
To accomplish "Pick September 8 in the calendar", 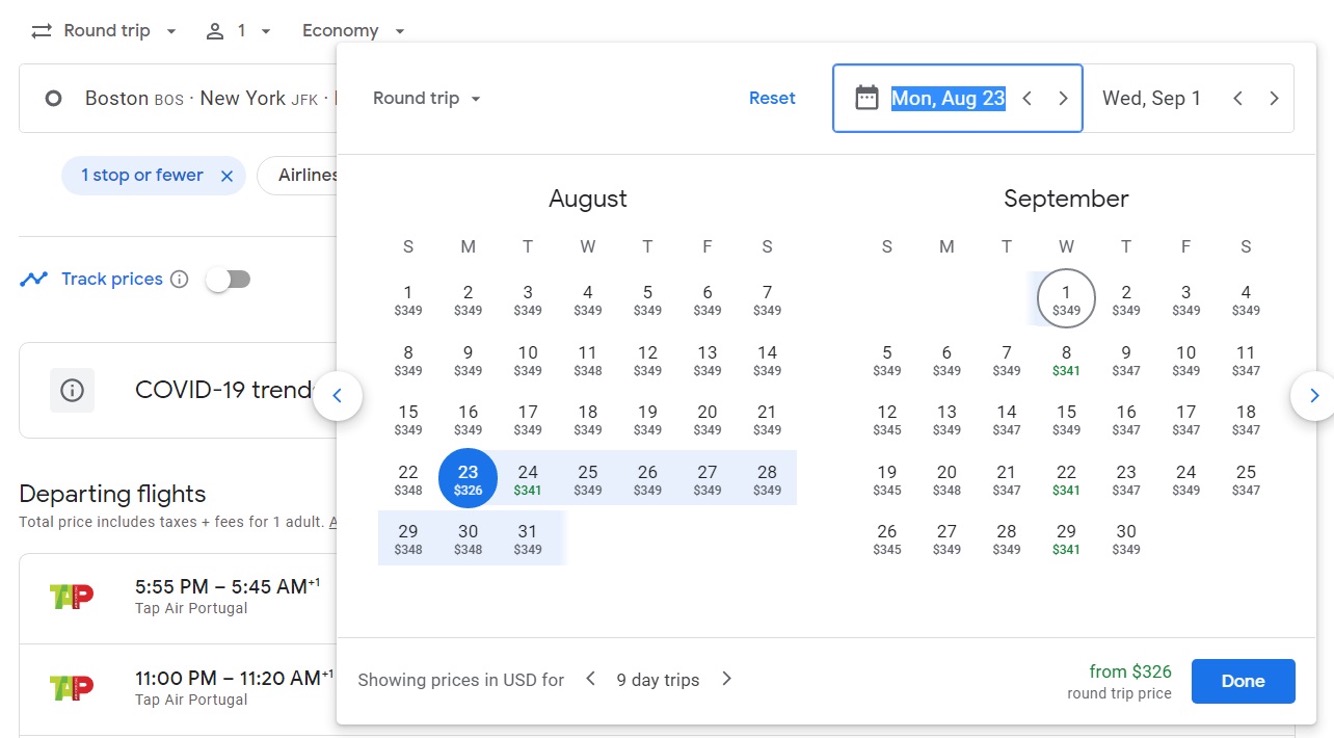I will tap(1066, 360).
